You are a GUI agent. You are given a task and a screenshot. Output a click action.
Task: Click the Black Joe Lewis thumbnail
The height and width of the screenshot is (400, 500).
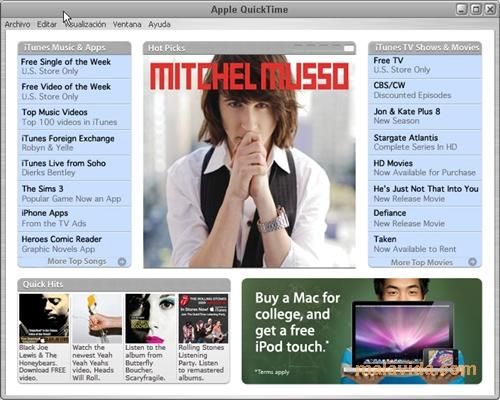coord(44,318)
